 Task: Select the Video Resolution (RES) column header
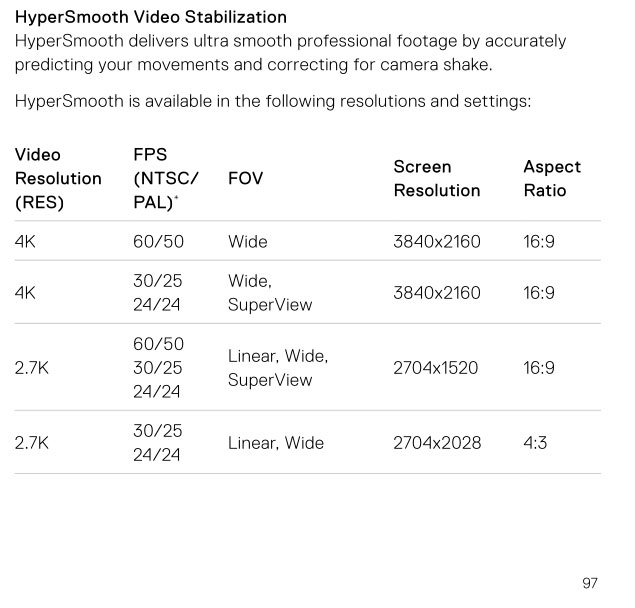58,179
